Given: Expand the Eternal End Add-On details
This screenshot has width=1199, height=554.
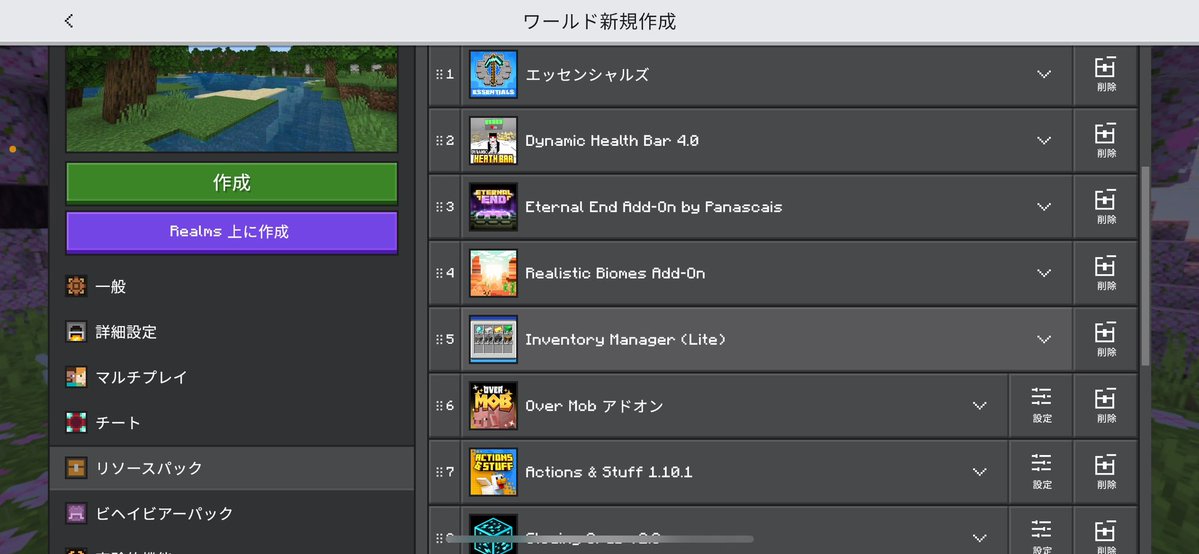Looking at the screenshot, I should pos(1044,207).
